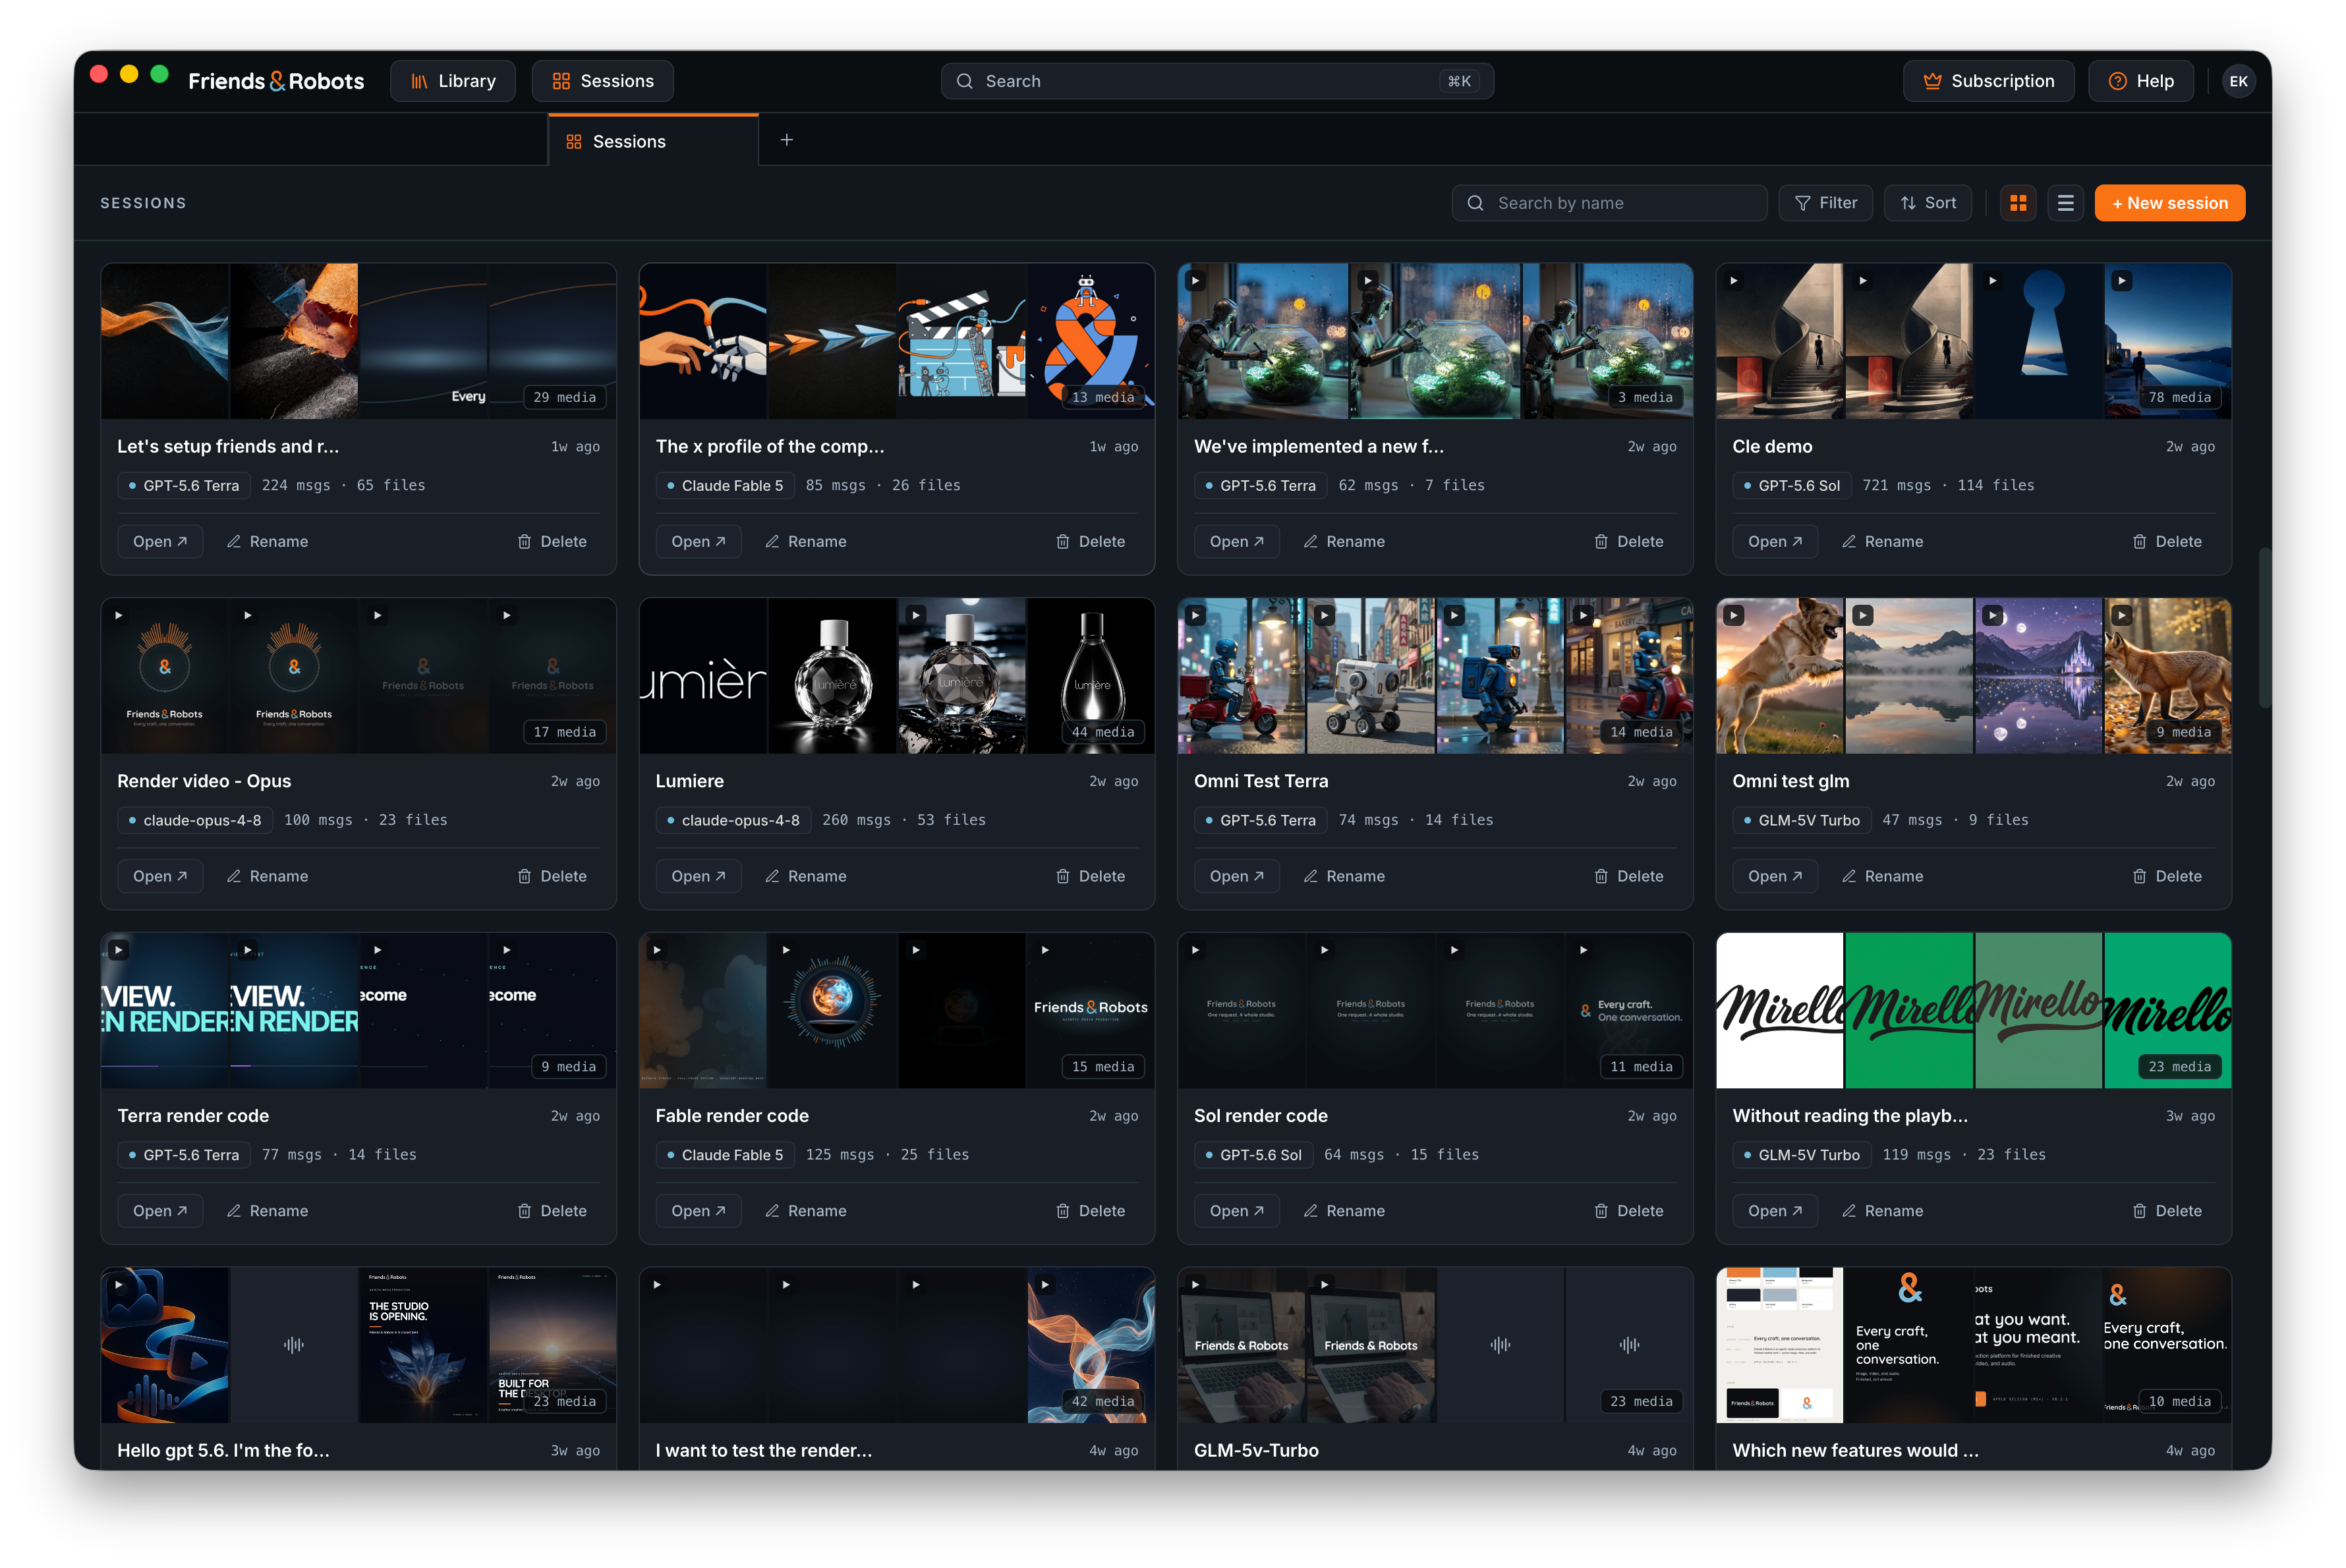Delete the Cle demo session
Screen dimensions: 2346x1568
point(2166,541)
